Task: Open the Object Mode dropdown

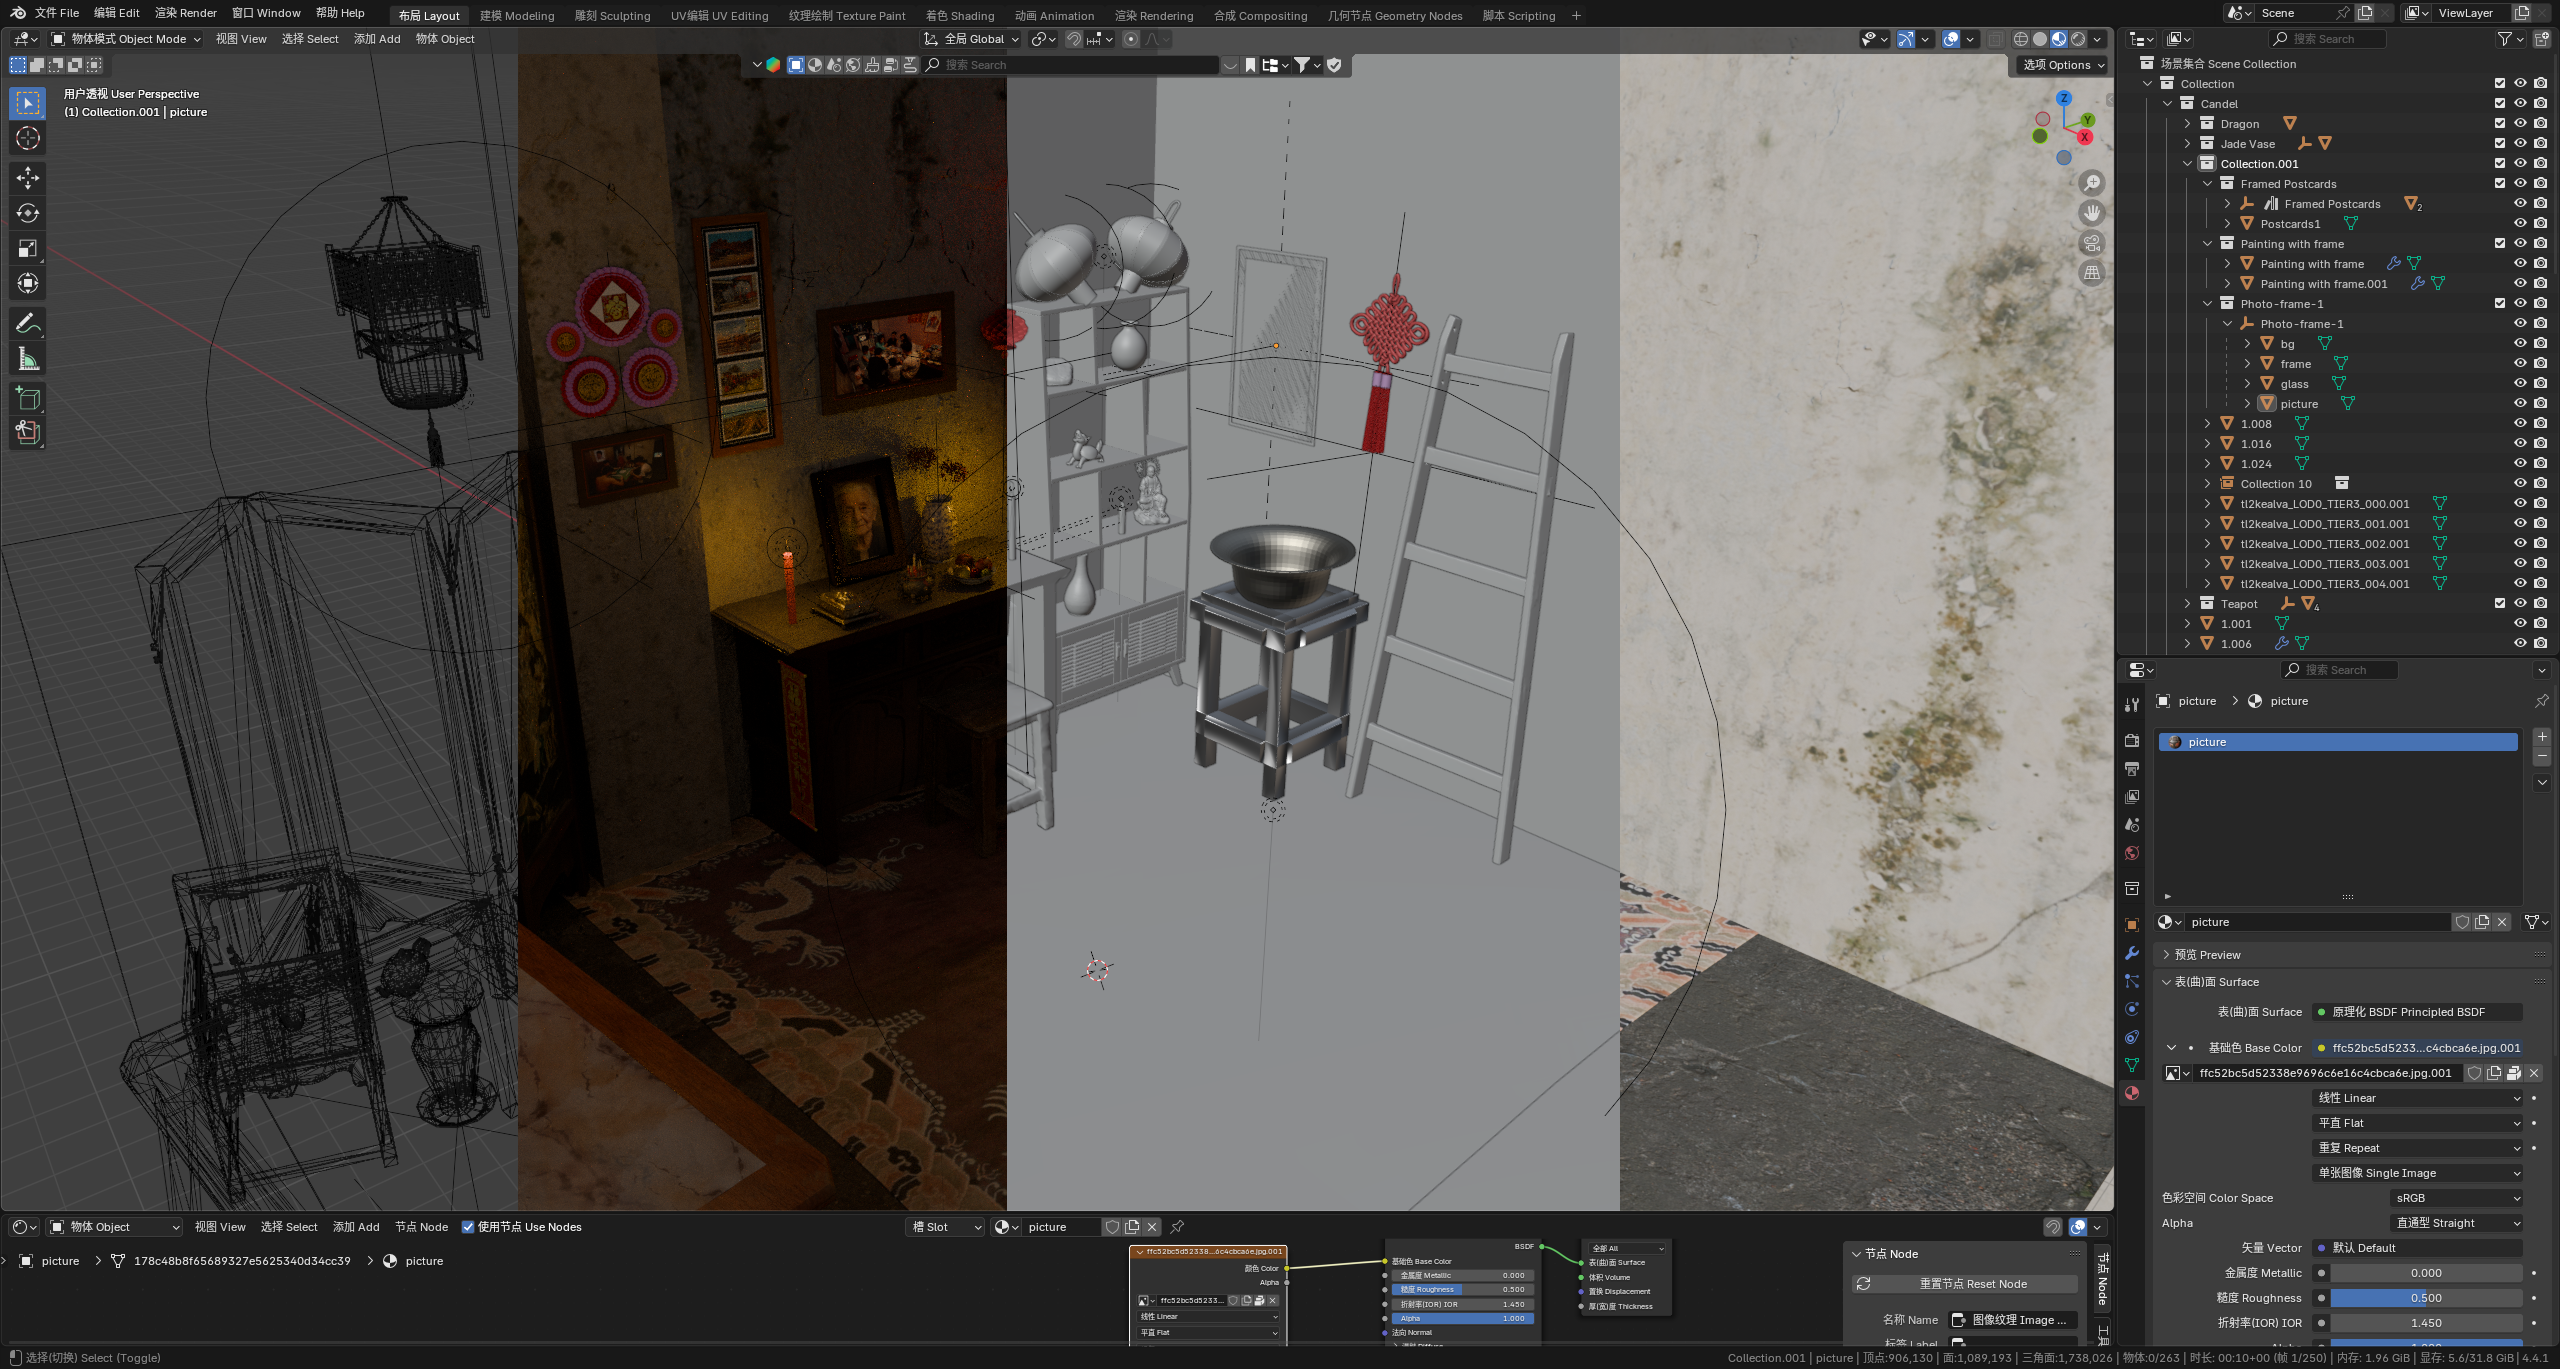Action: [x=125, y=39]
